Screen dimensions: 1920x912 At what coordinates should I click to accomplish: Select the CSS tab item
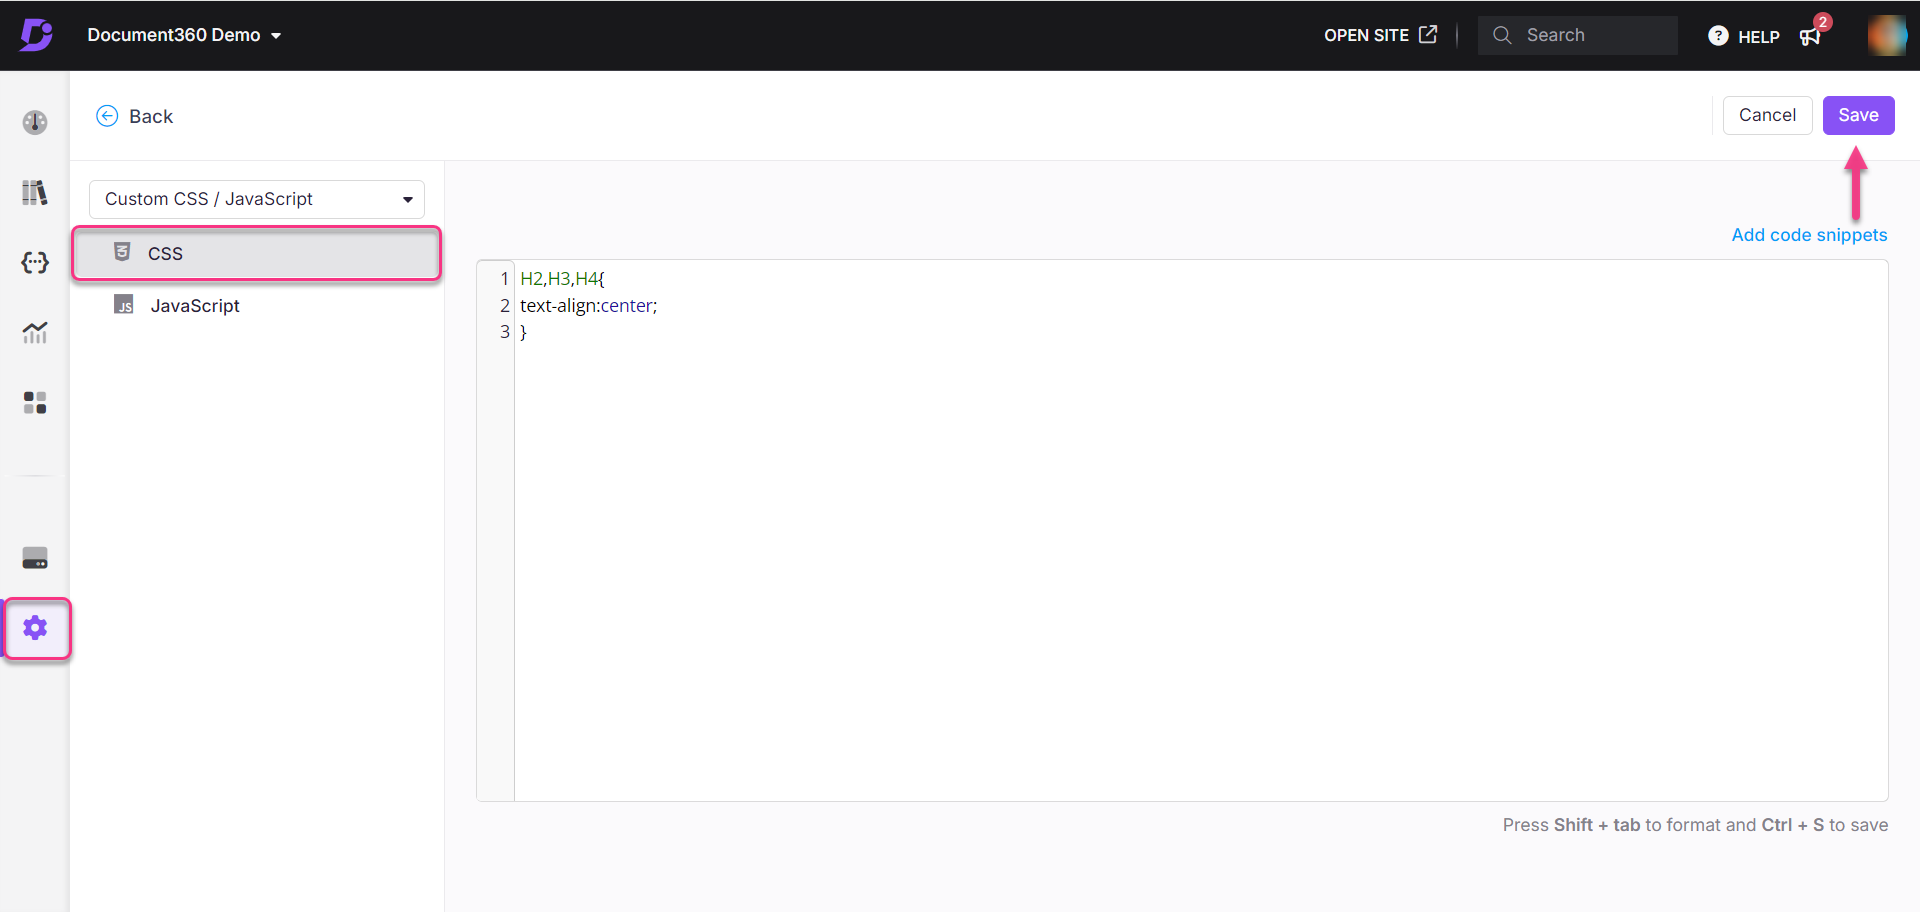click(257, 253)
